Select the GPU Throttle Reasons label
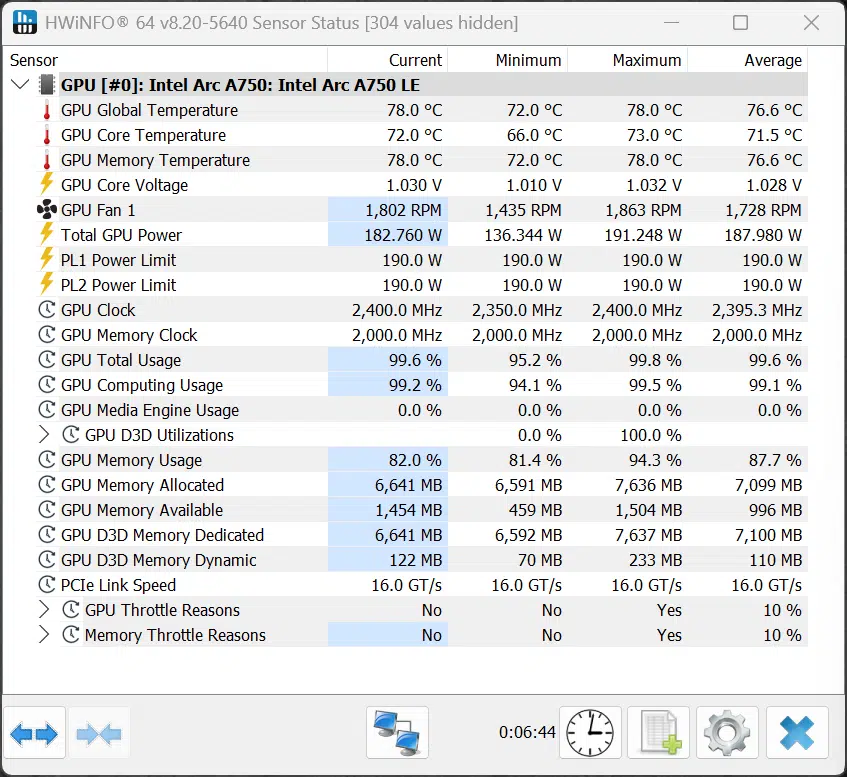The height and width of the screenshot is (777, 847). (162, 610)
